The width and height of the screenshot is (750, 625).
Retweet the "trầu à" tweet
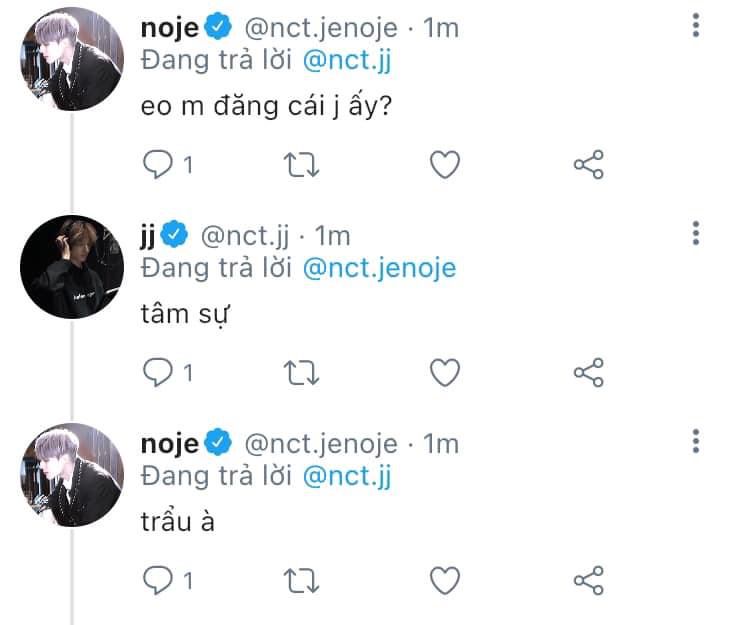(x=301, y=580)
